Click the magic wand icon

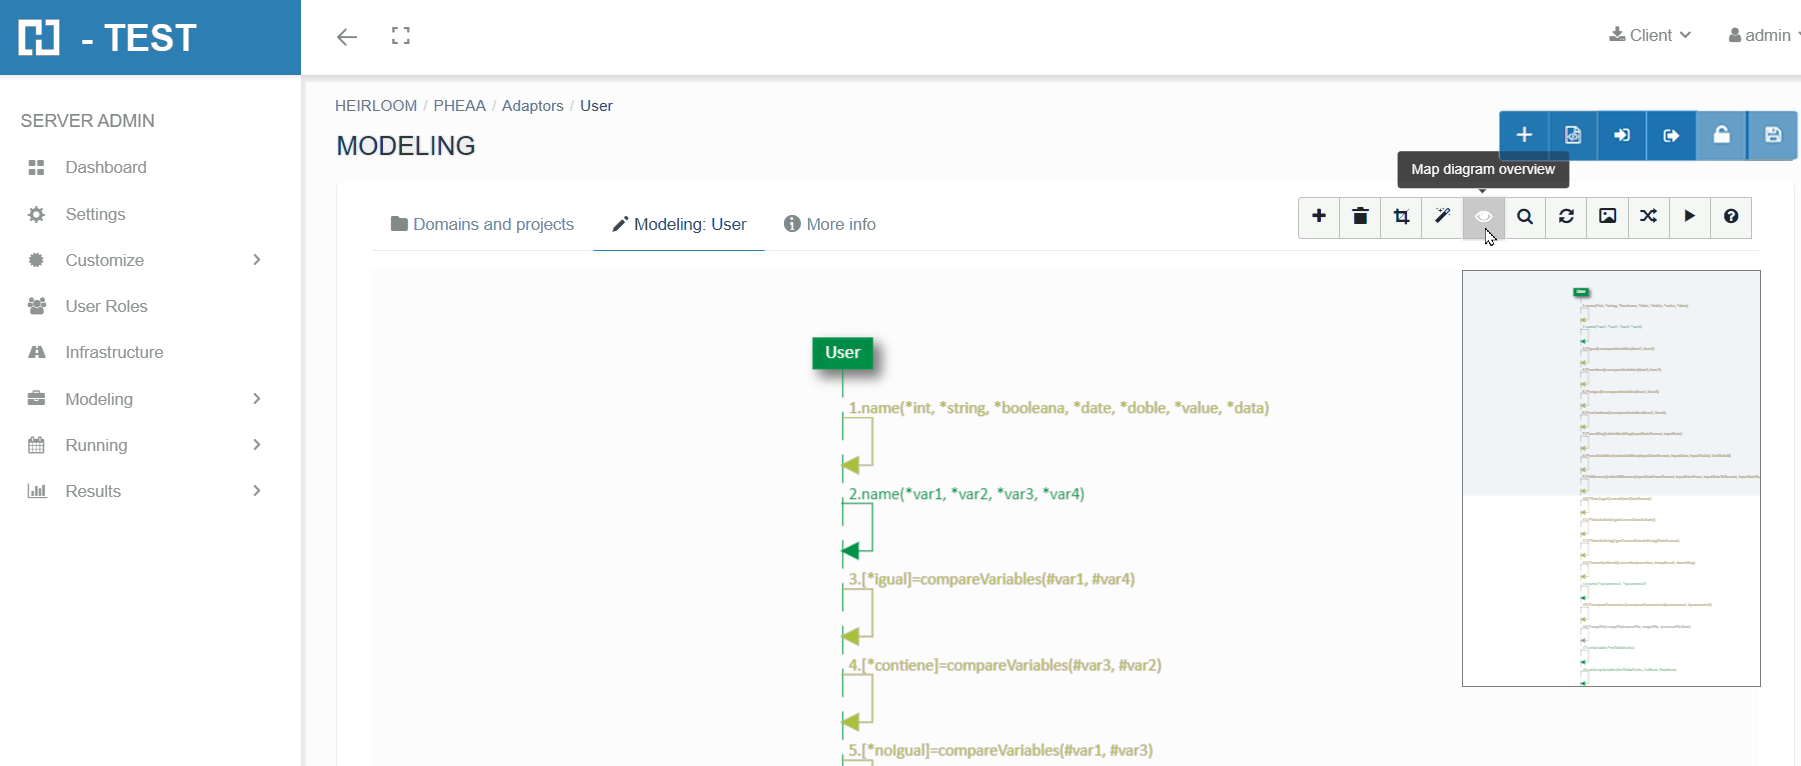pos(1442,217)
